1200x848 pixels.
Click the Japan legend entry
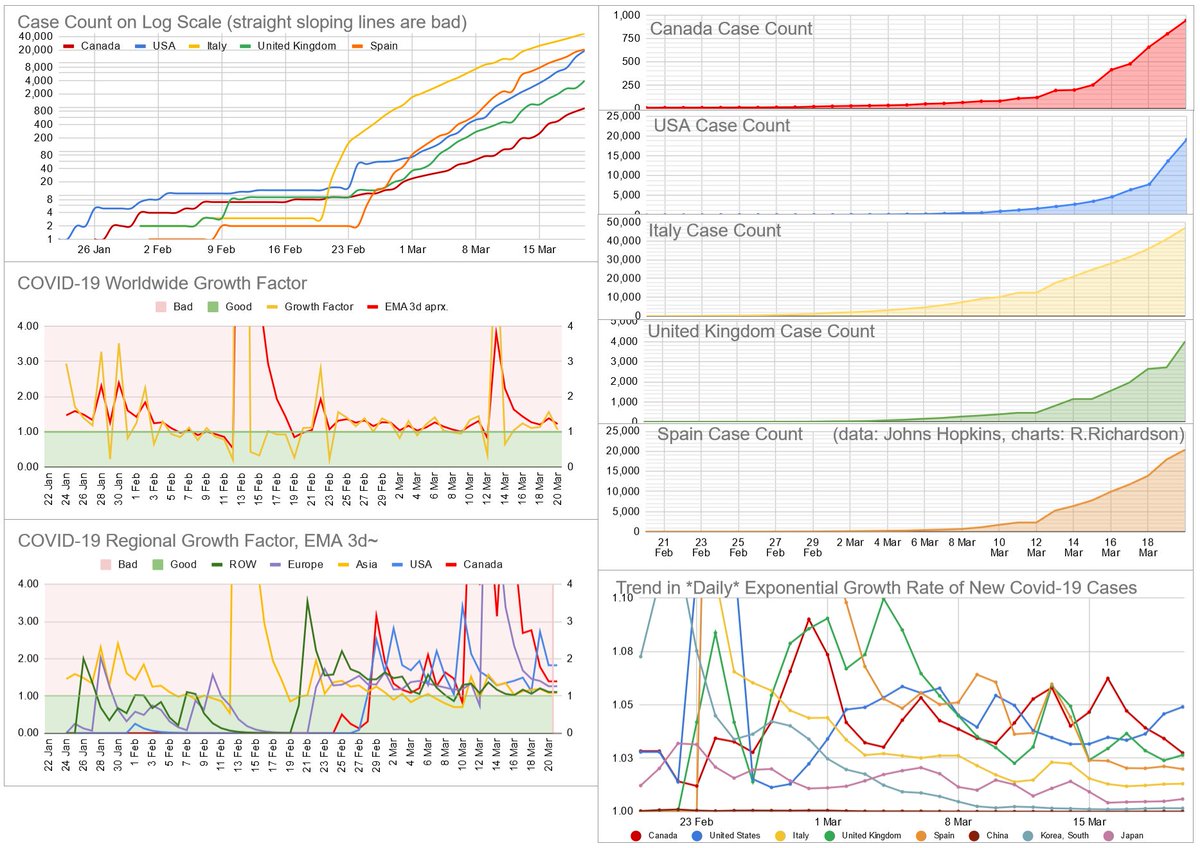pos(1125,835)
